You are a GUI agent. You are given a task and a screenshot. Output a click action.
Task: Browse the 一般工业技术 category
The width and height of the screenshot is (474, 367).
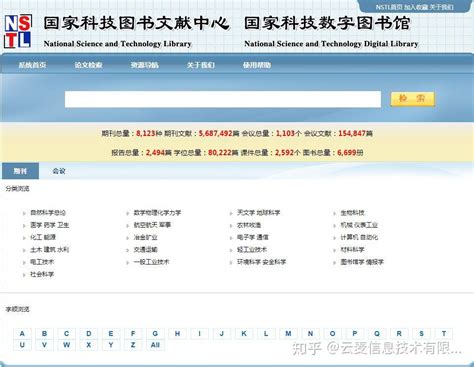152,262
